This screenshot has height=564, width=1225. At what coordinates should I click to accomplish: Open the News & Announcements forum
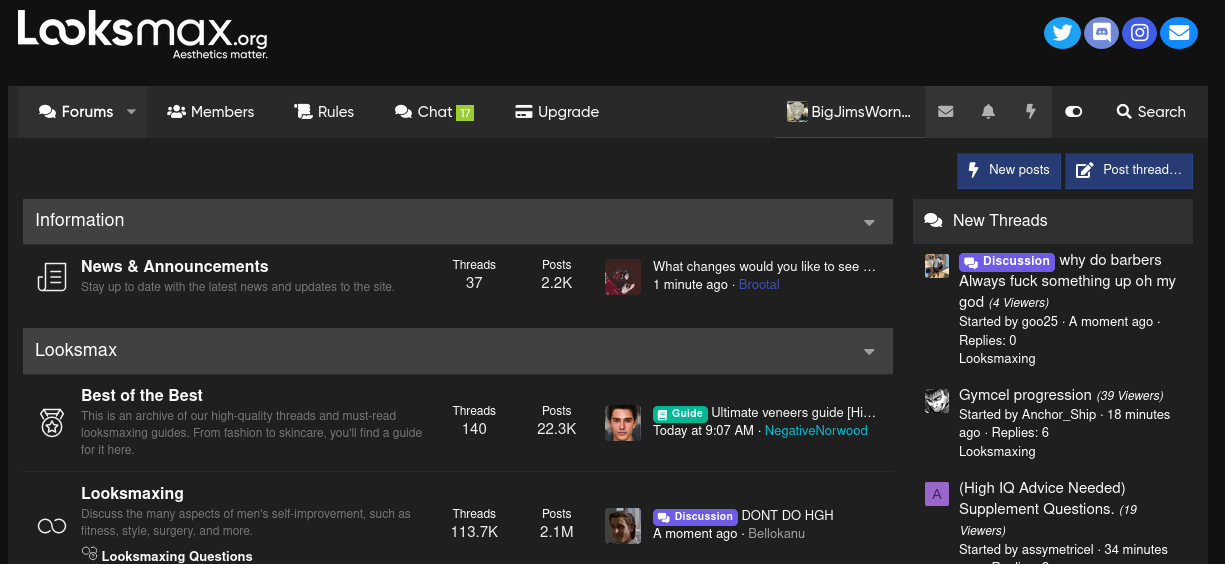pyautogui.click(x=175, y=266)
